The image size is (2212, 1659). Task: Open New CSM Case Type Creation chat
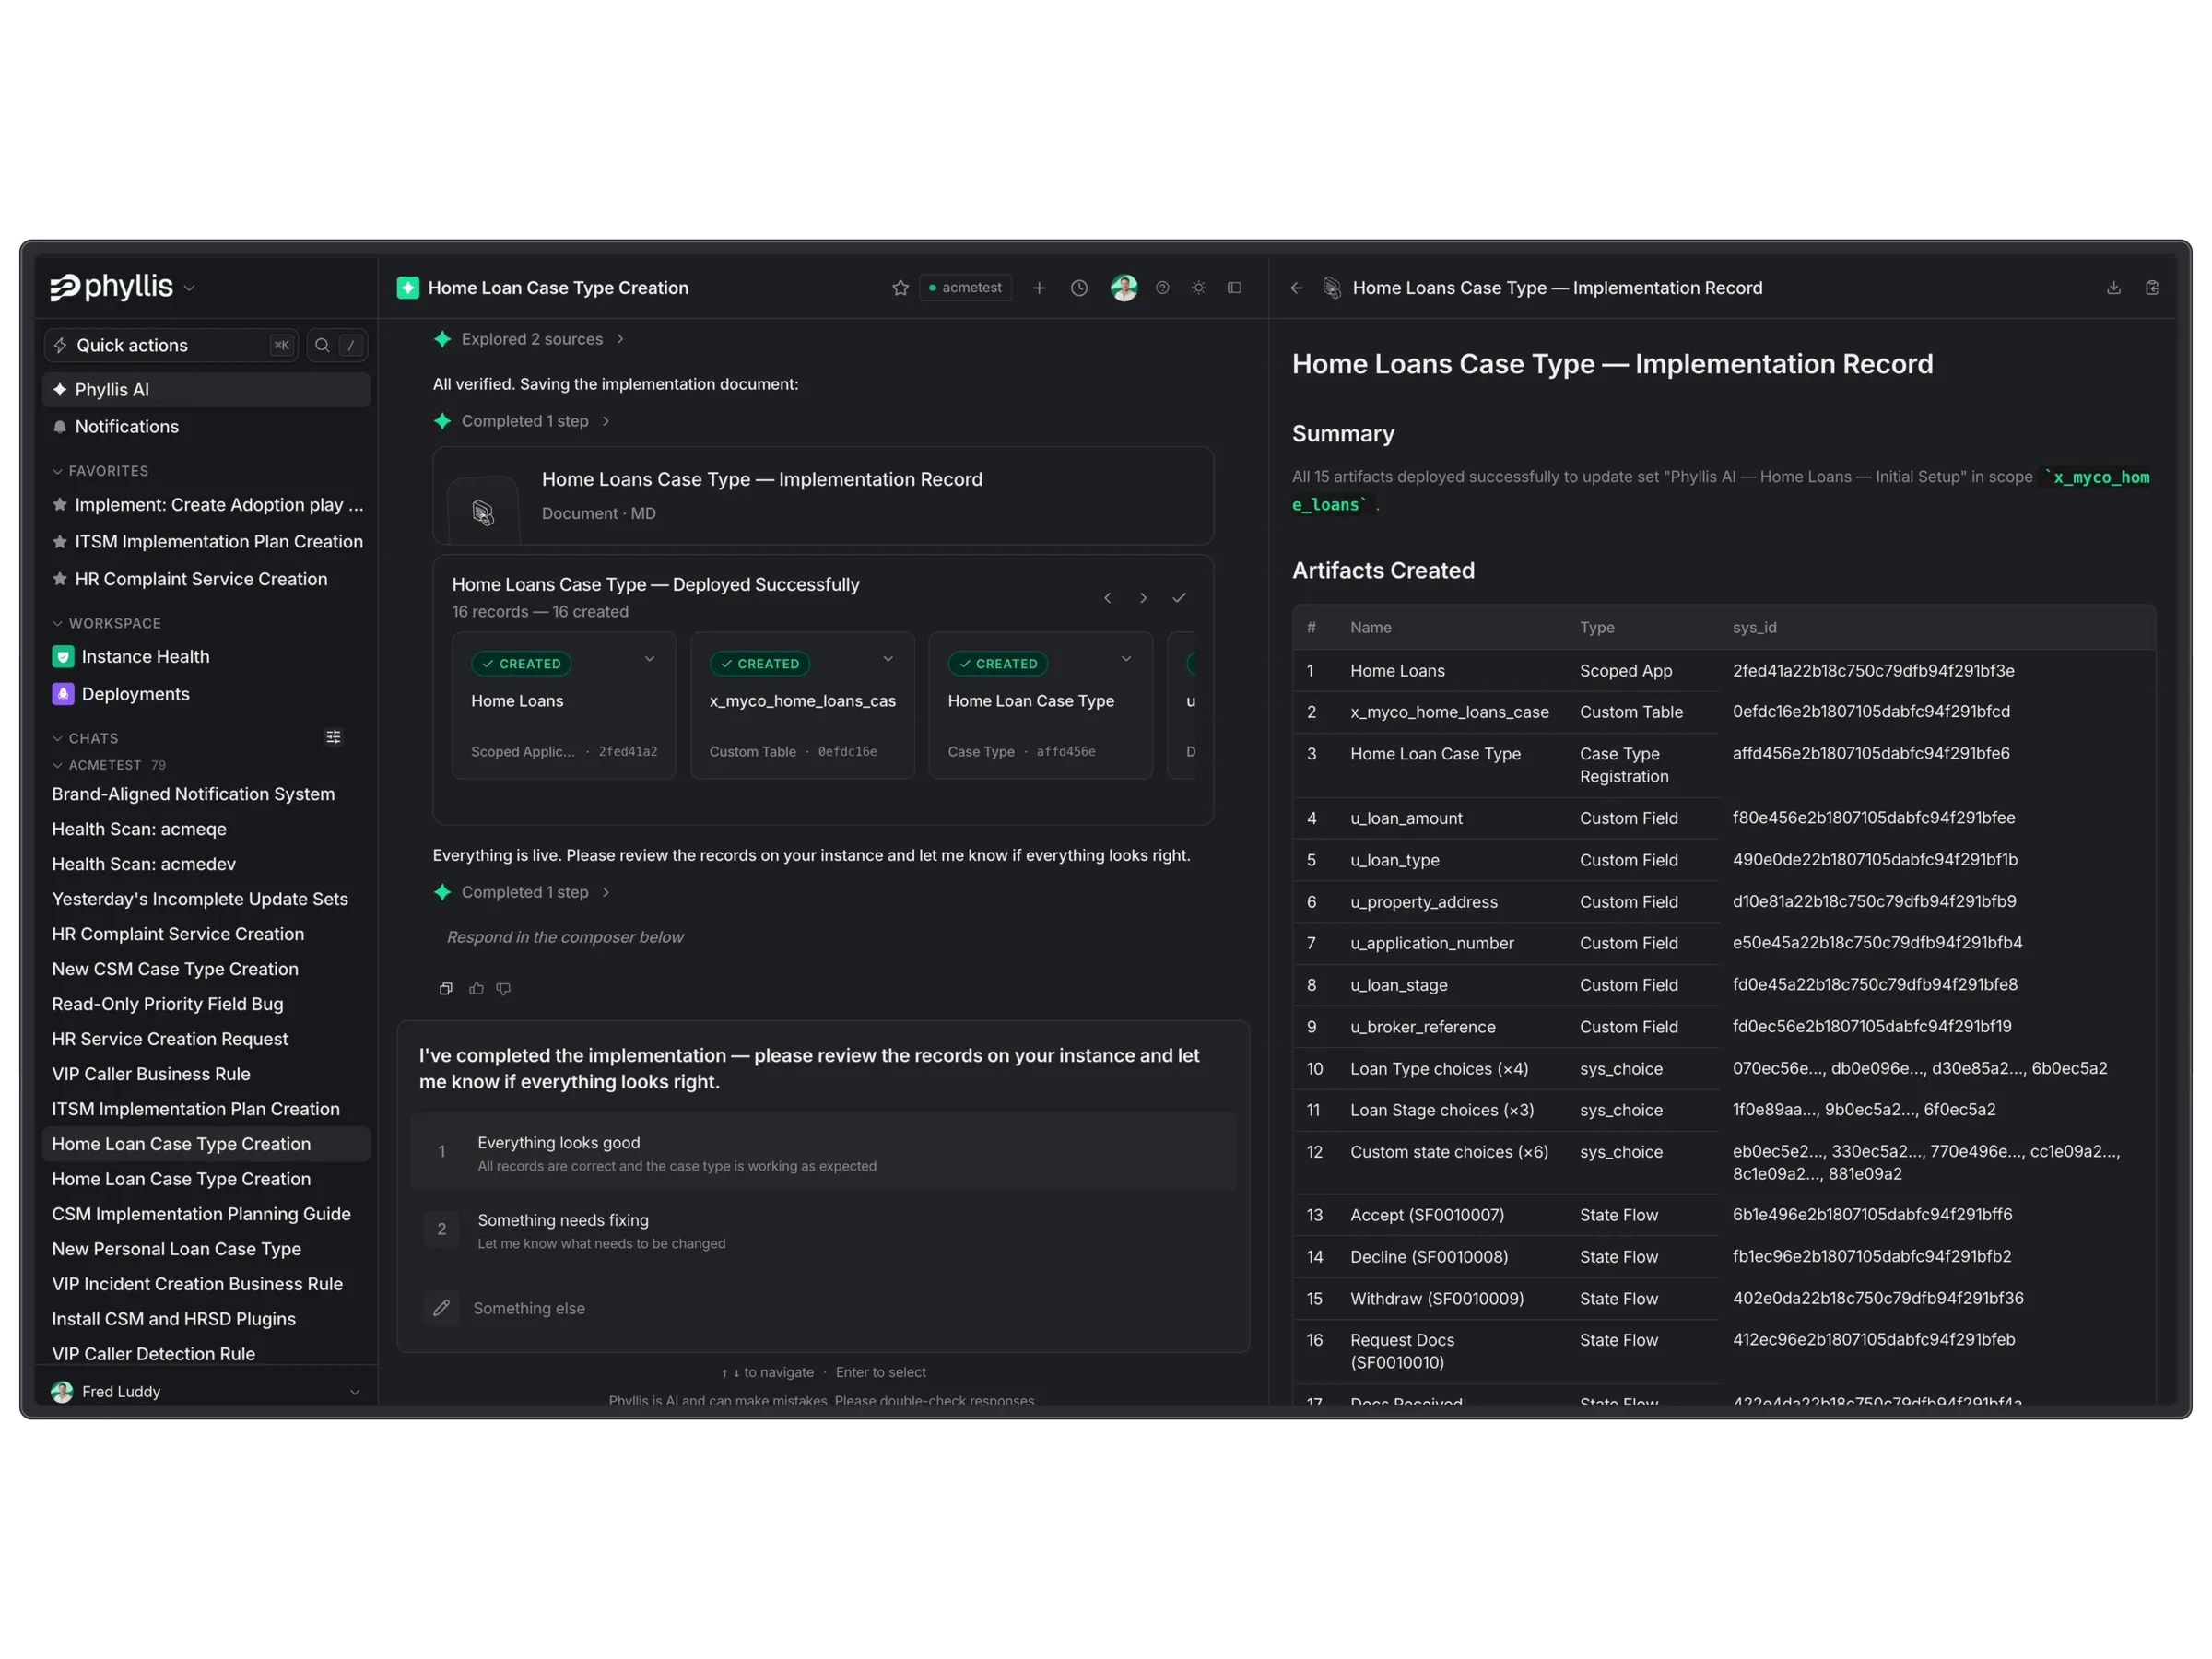pyautogui.click(x=206, y=969)
